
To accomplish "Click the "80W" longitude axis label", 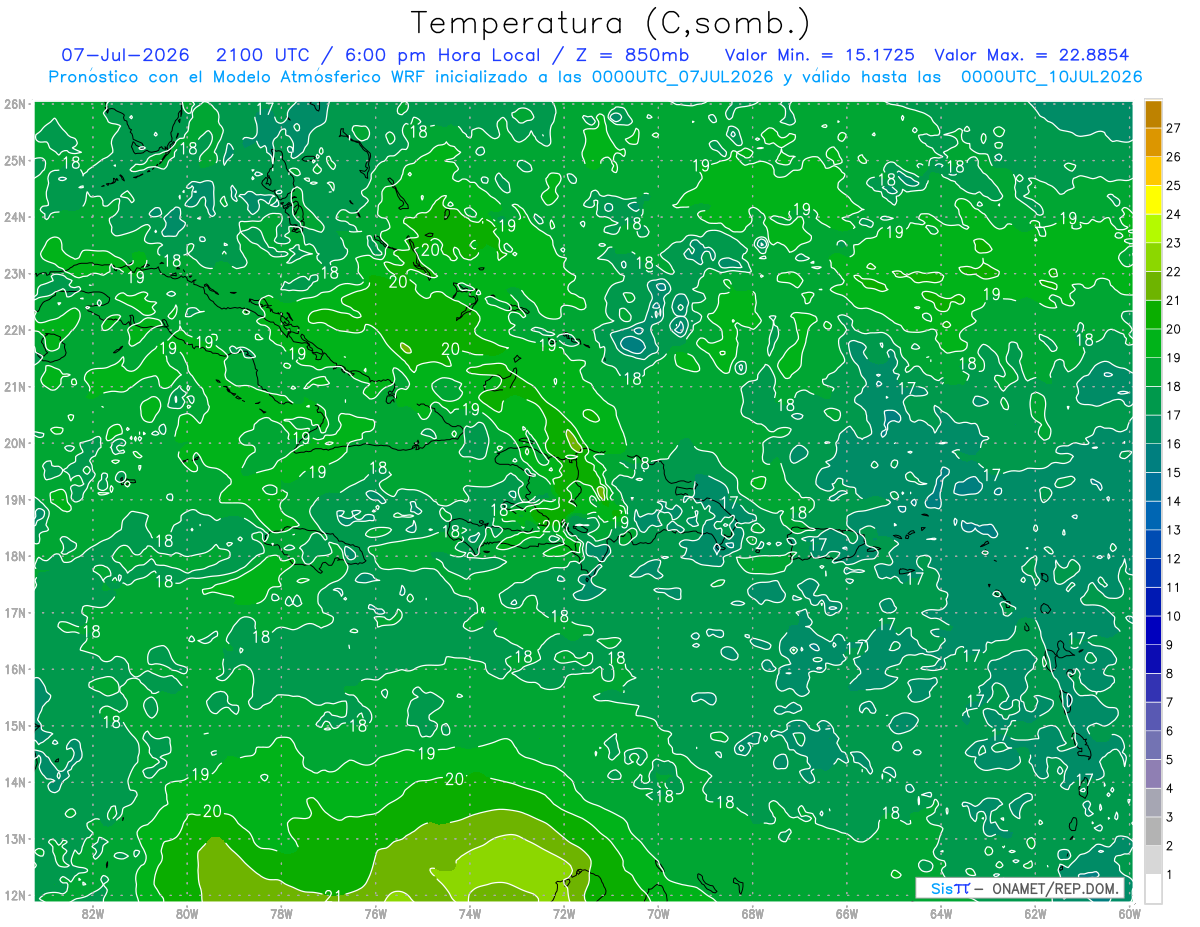I will coord(187,913).
